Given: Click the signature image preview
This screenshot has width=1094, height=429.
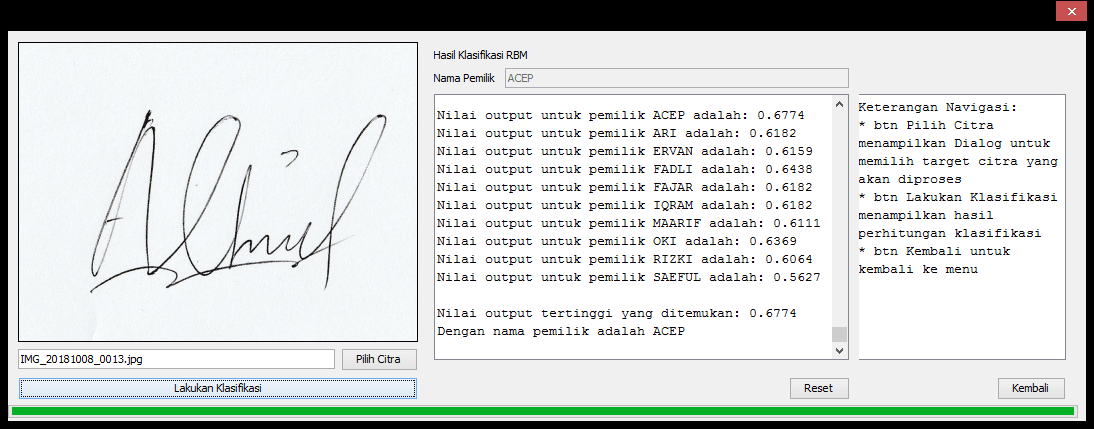Looking at the screenshot, I should [x=217, y=192].
